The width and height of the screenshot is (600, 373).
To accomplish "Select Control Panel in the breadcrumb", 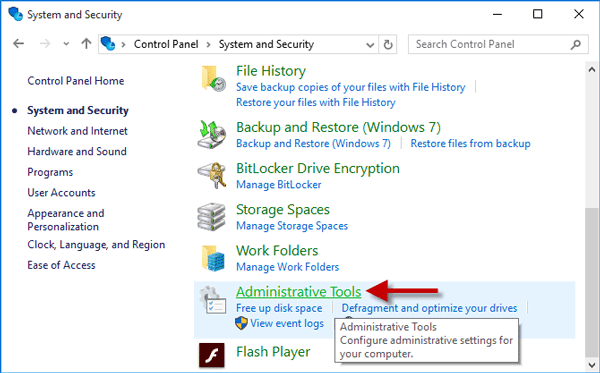I will click(x=166, y=44).
